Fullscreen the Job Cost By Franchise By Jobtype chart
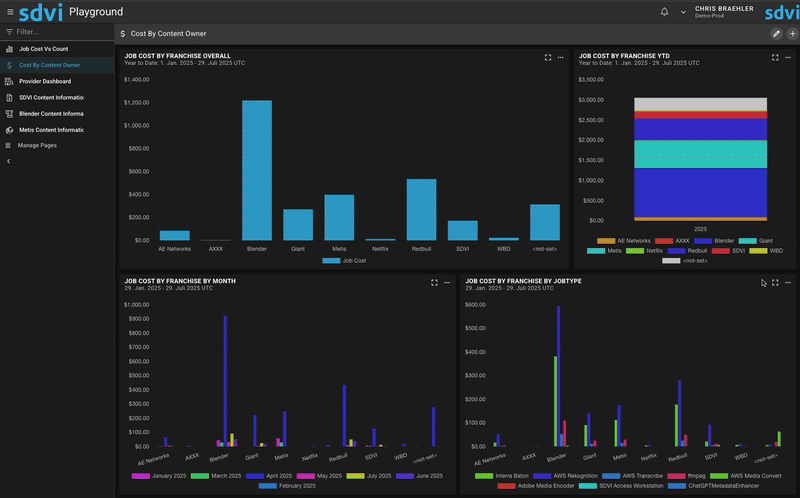The image size is (800, 498). [775, 283]
